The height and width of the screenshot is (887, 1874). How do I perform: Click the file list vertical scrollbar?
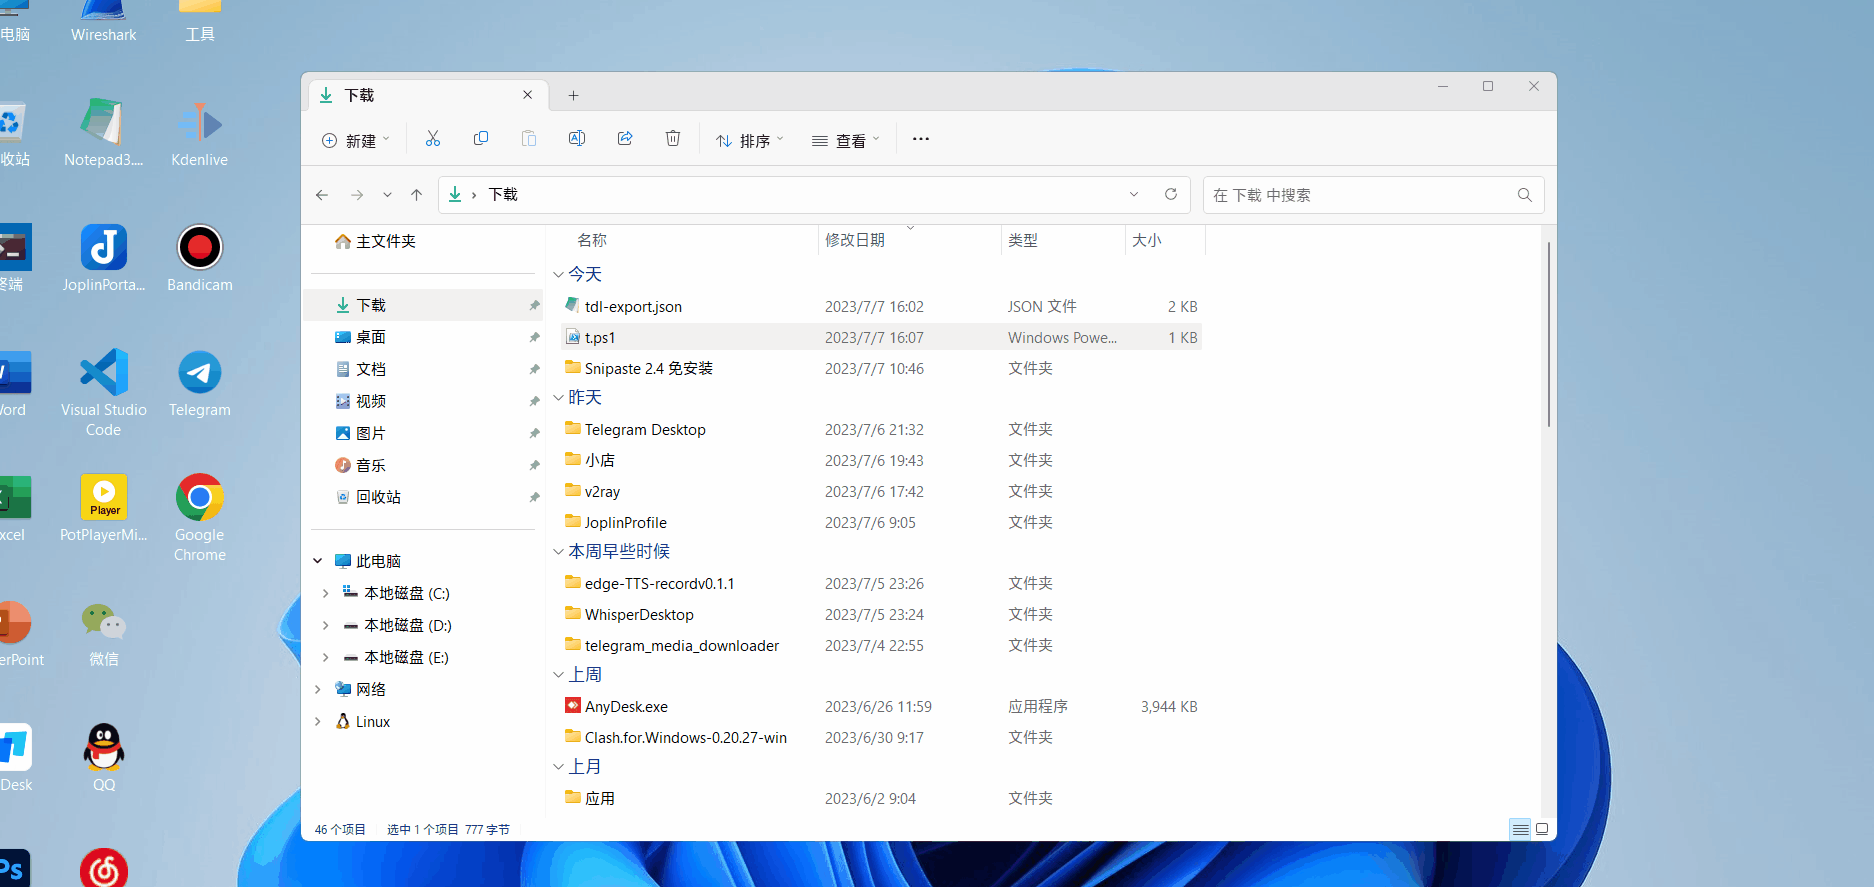1549,334
